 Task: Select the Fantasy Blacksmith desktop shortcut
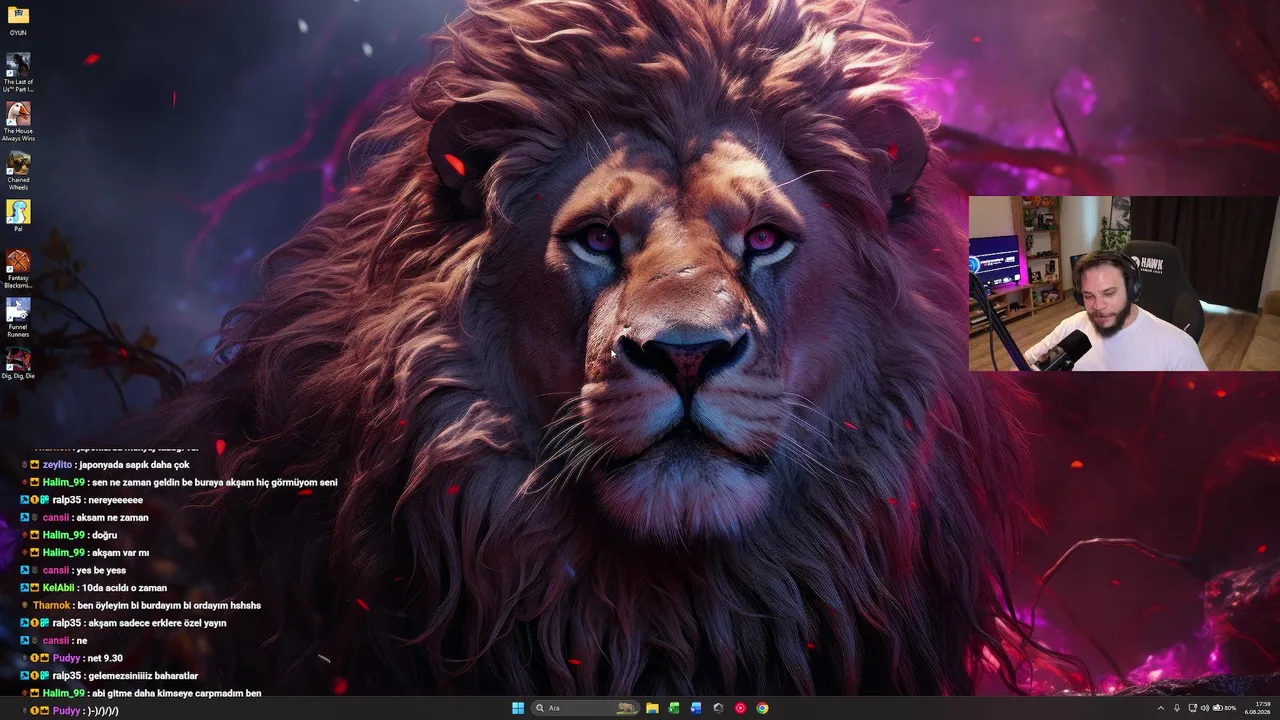18,268
